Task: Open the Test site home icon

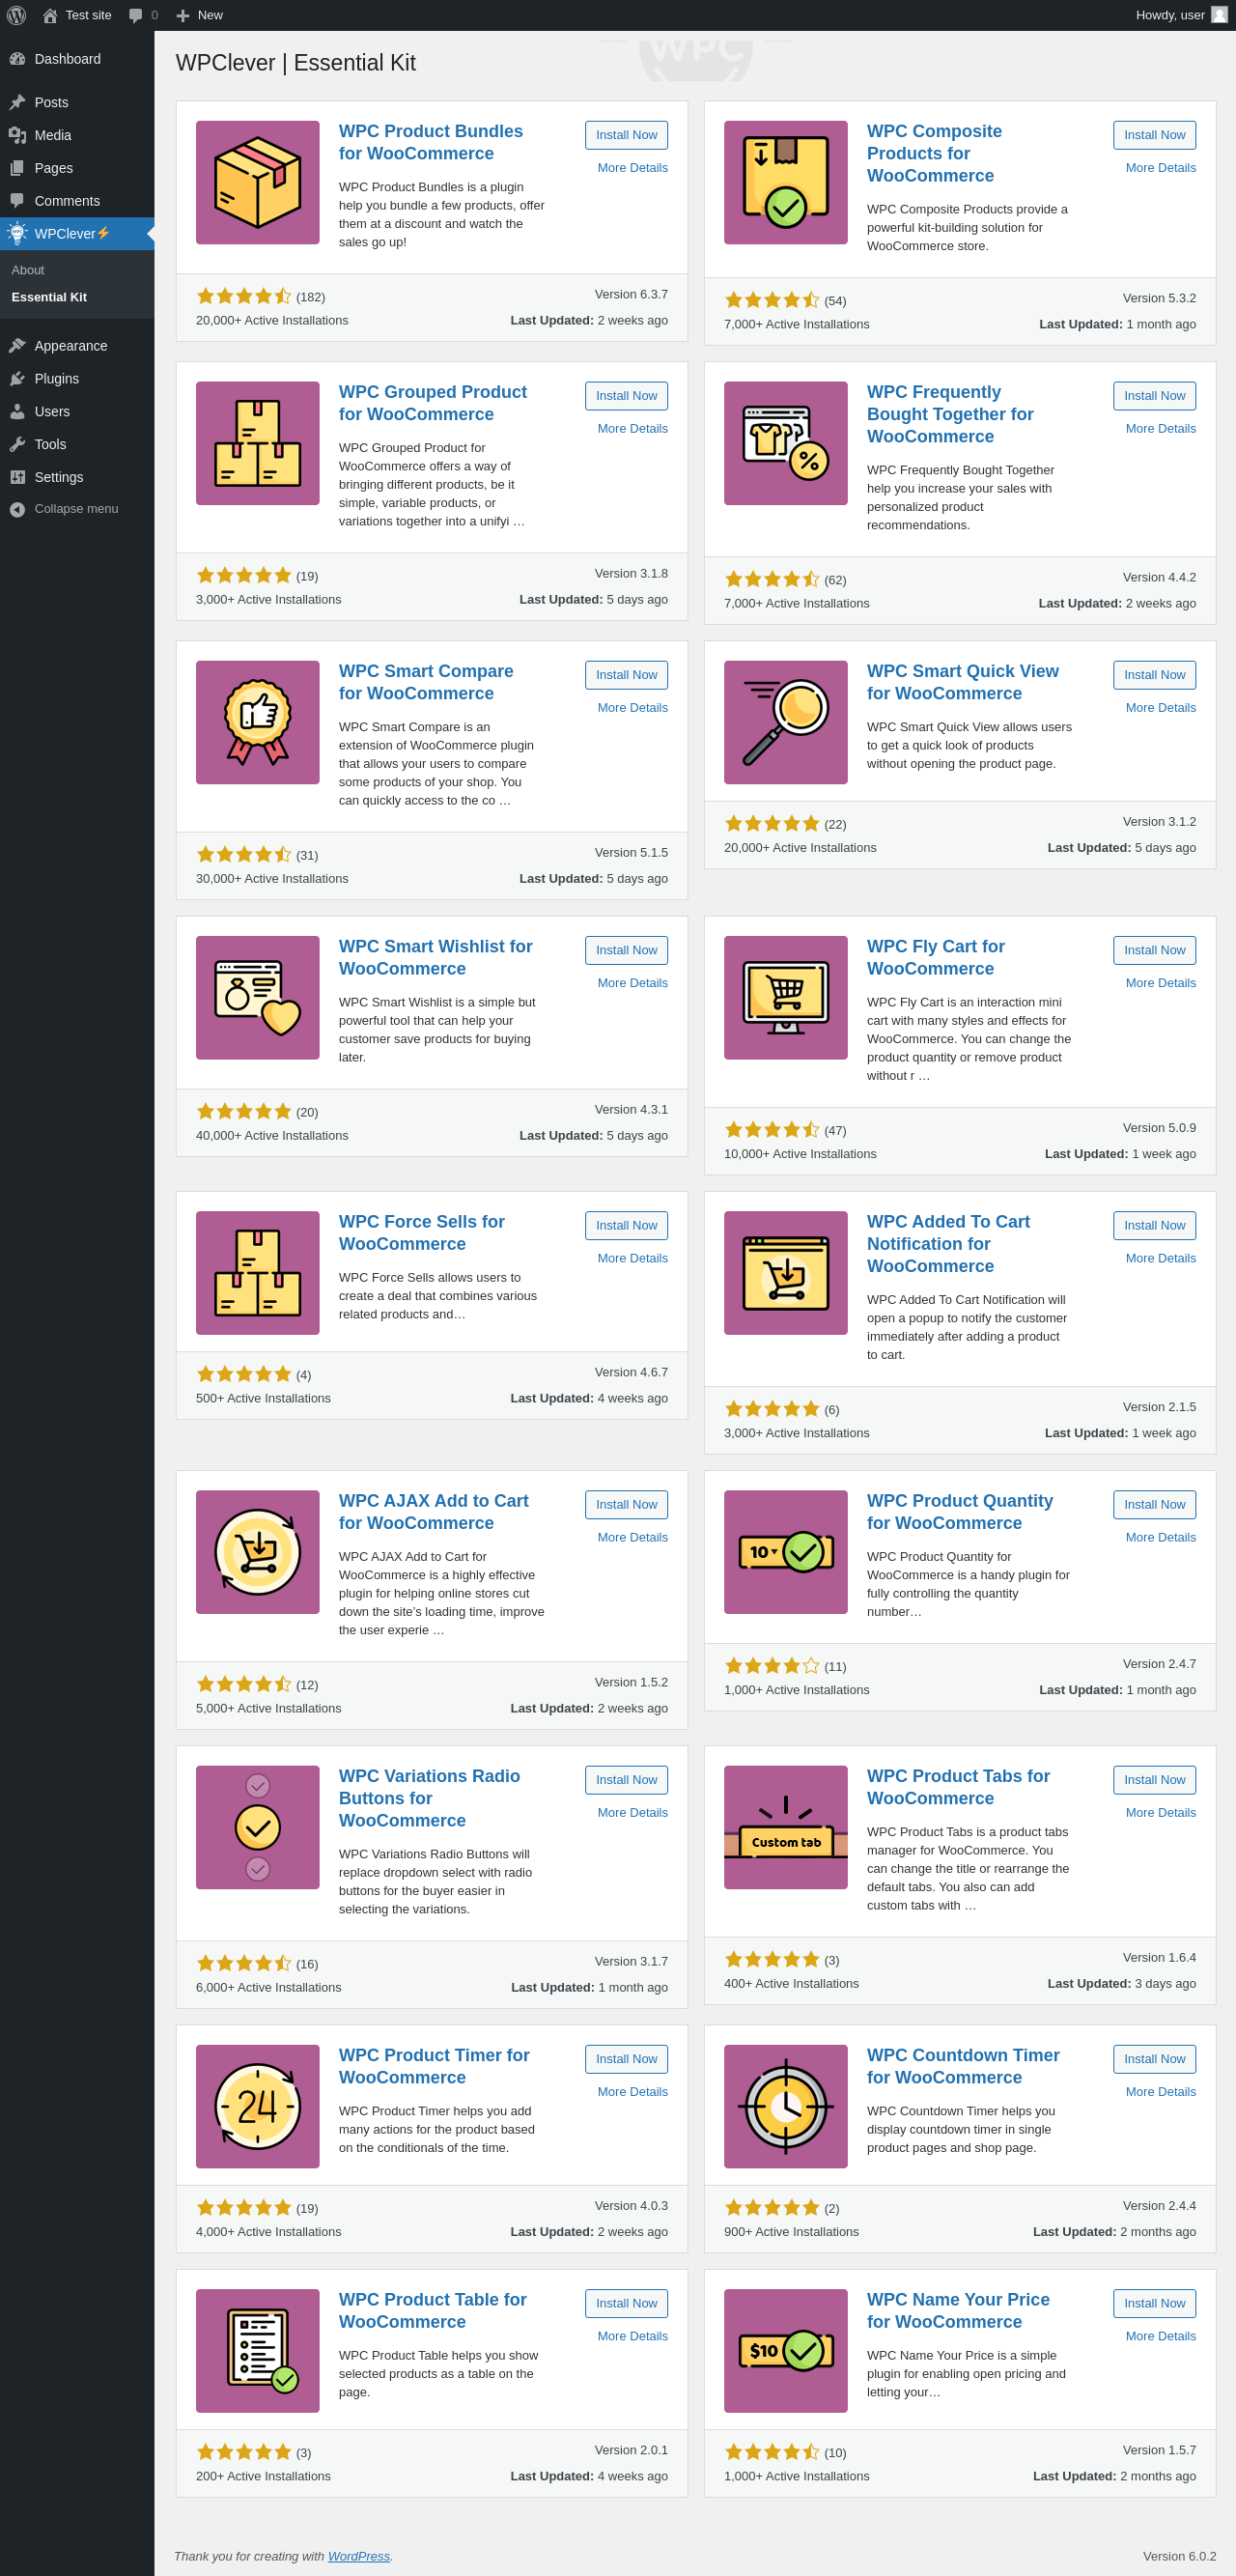Action: click(50, 15)
